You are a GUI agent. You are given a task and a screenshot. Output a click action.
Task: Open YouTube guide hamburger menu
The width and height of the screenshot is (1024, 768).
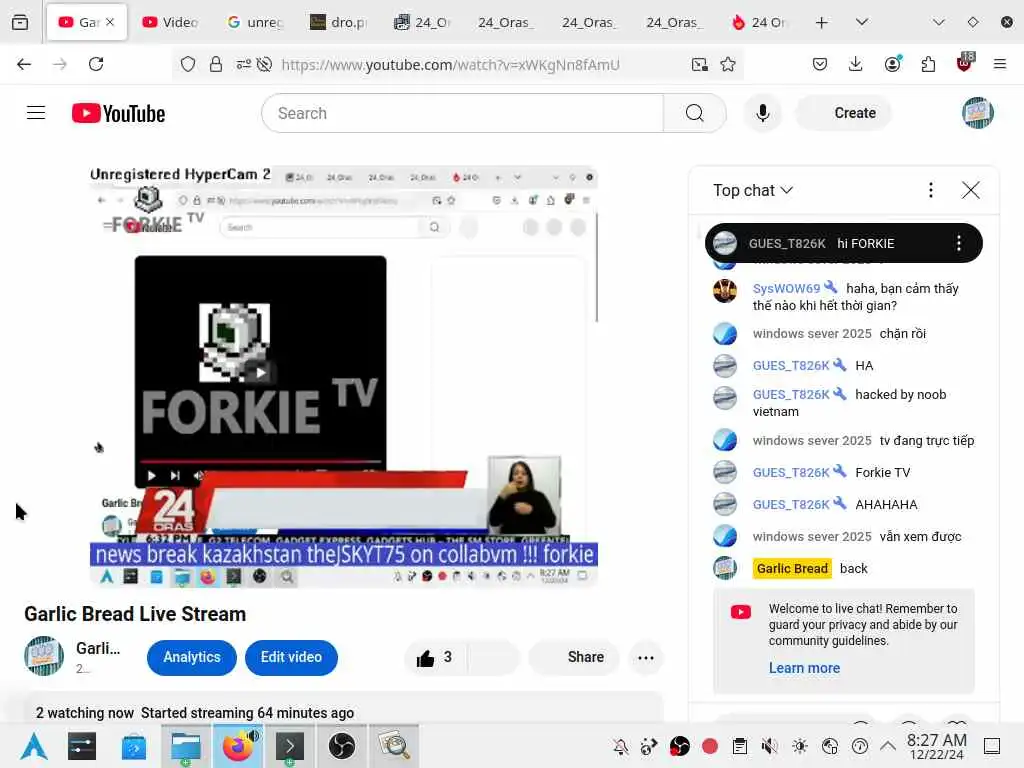[36, 113]
